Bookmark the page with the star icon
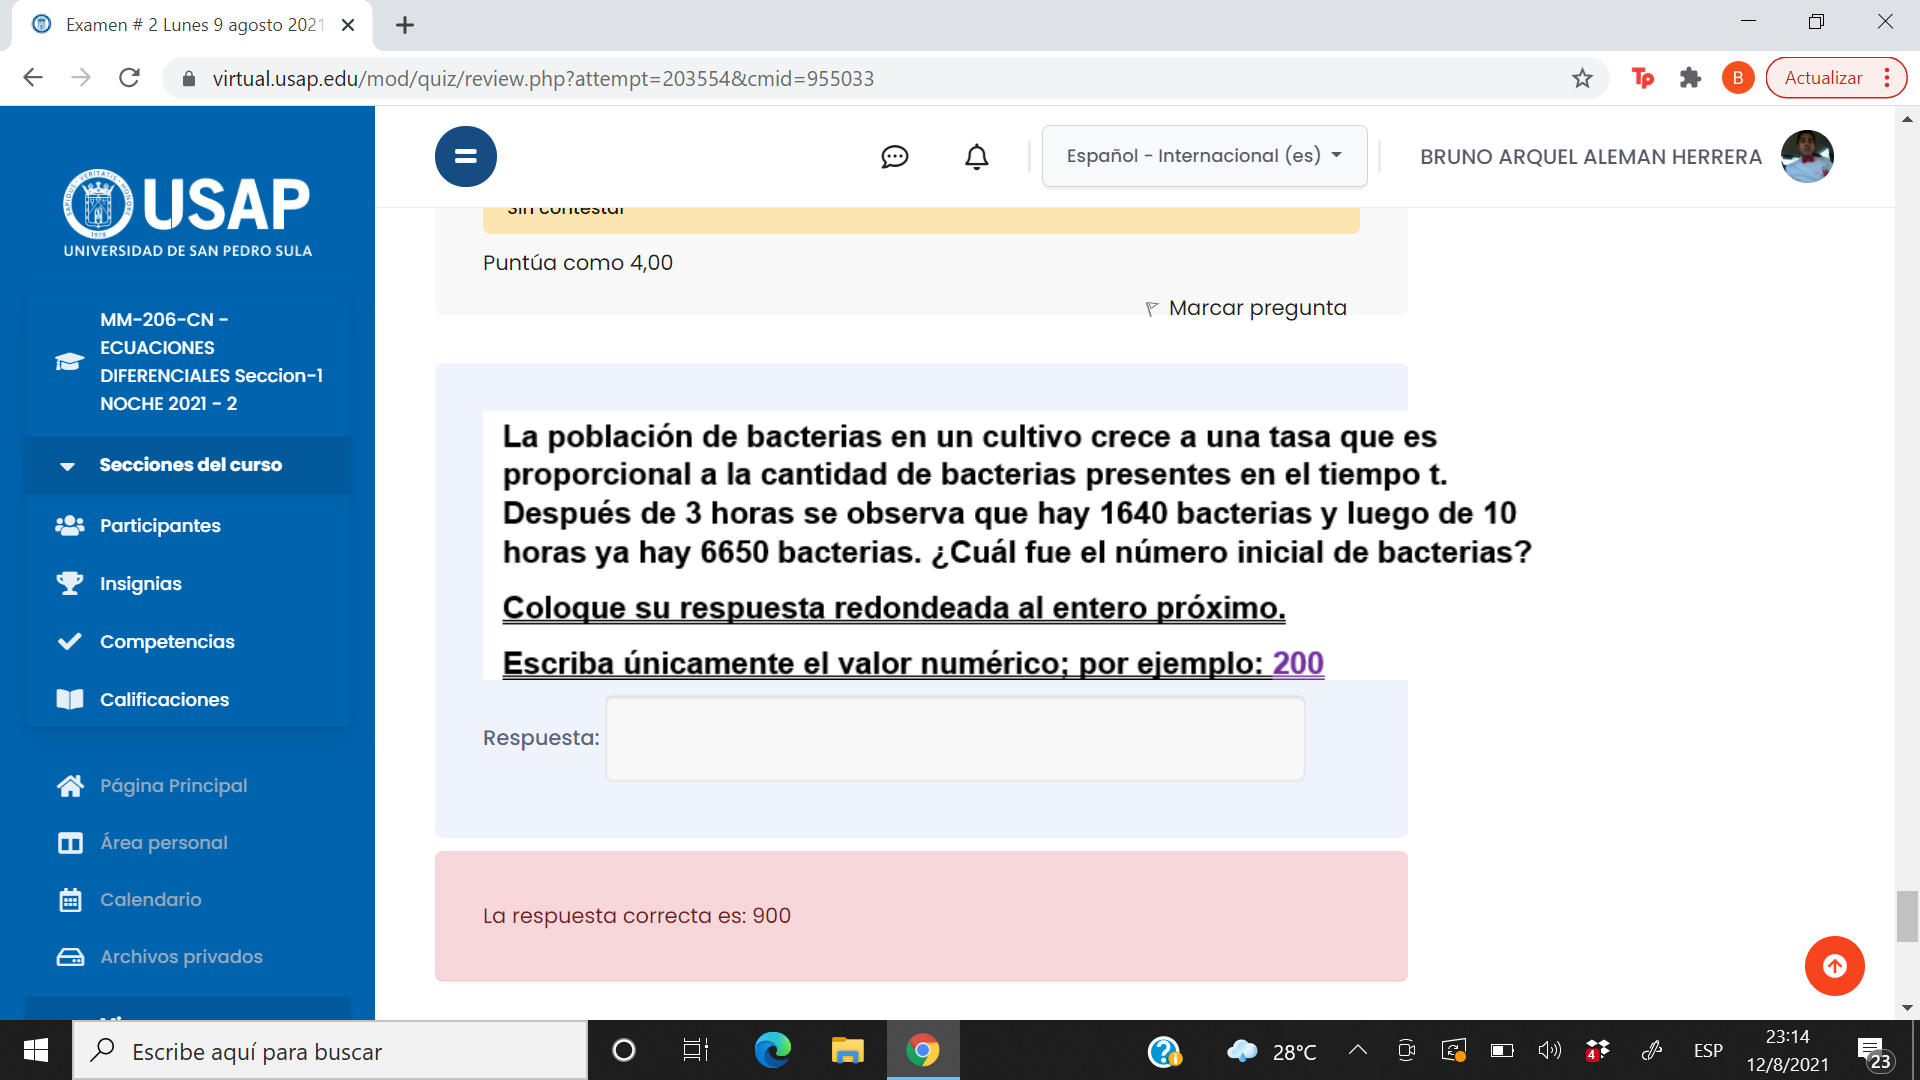The height and width of the screenshot is (1080, 1920). [1583, 77]
